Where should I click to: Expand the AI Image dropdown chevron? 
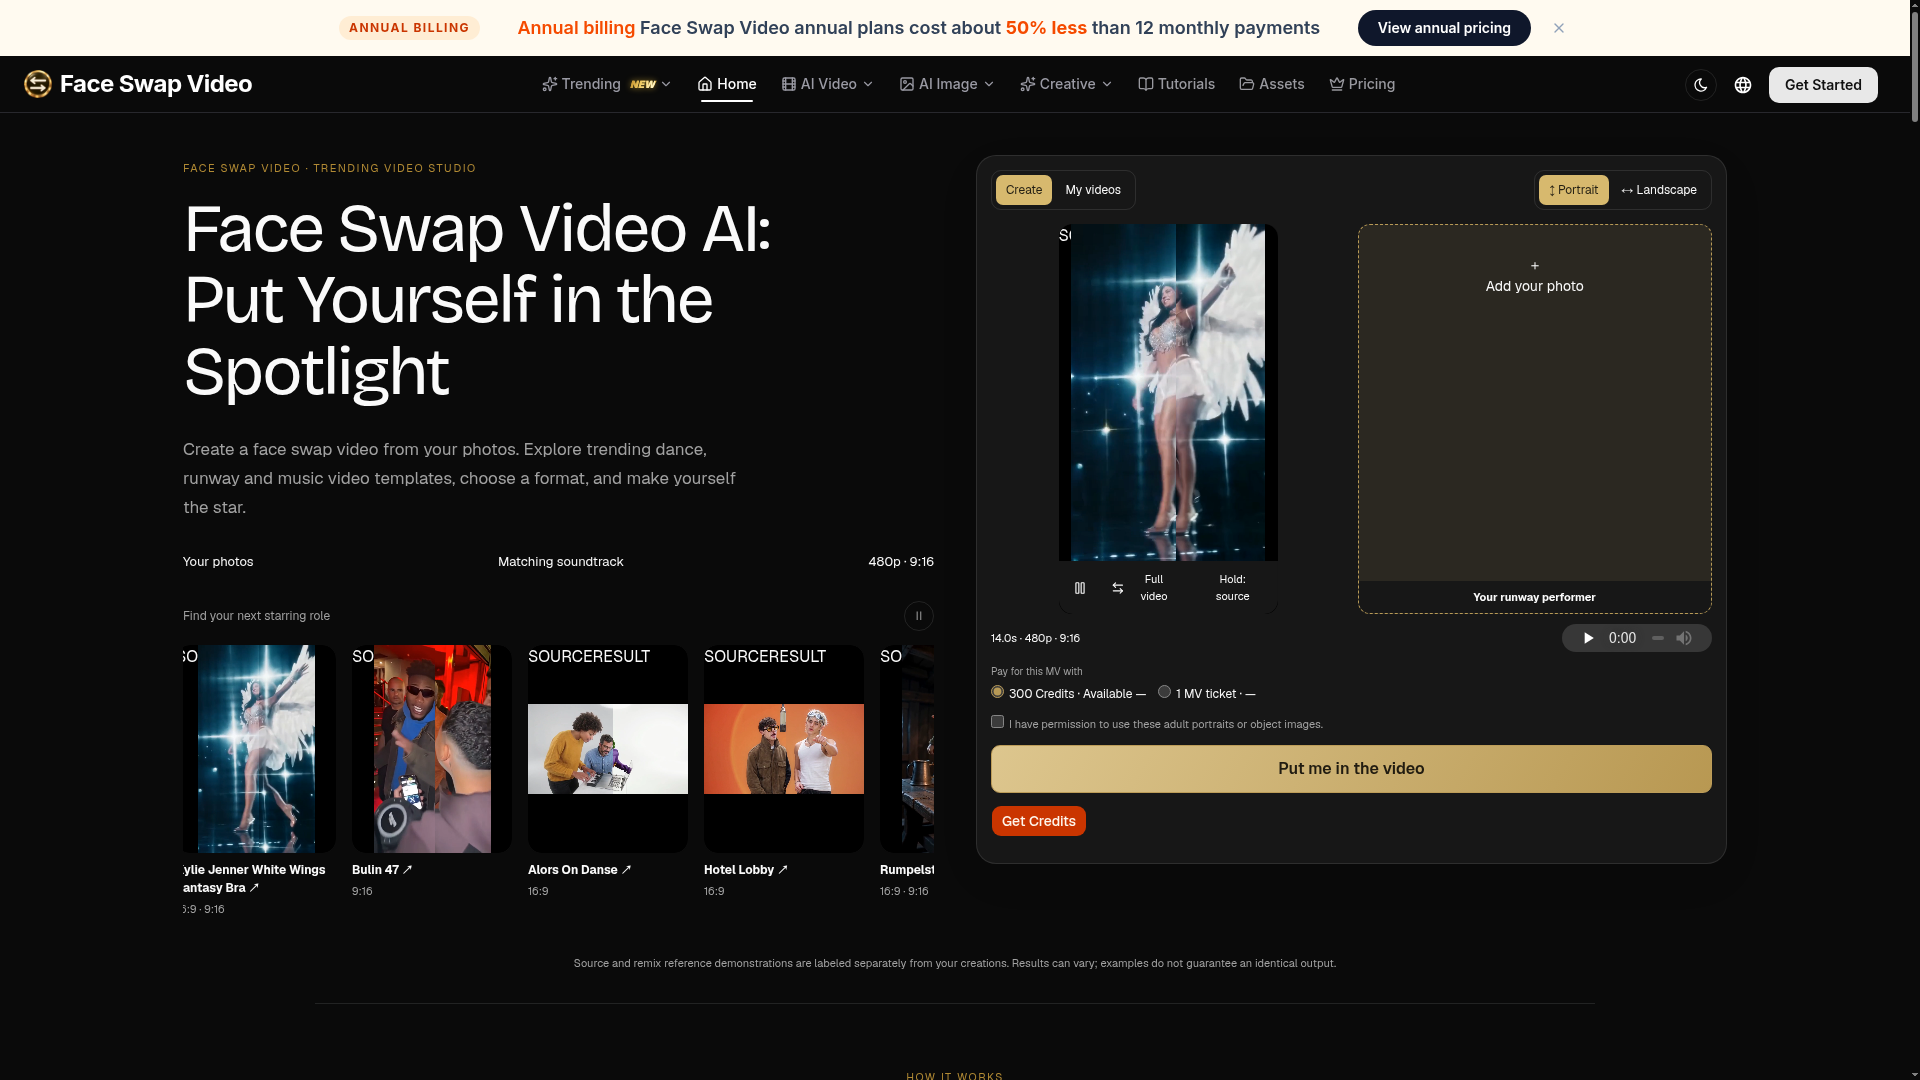pyautogui.click(x=989, y=84)
